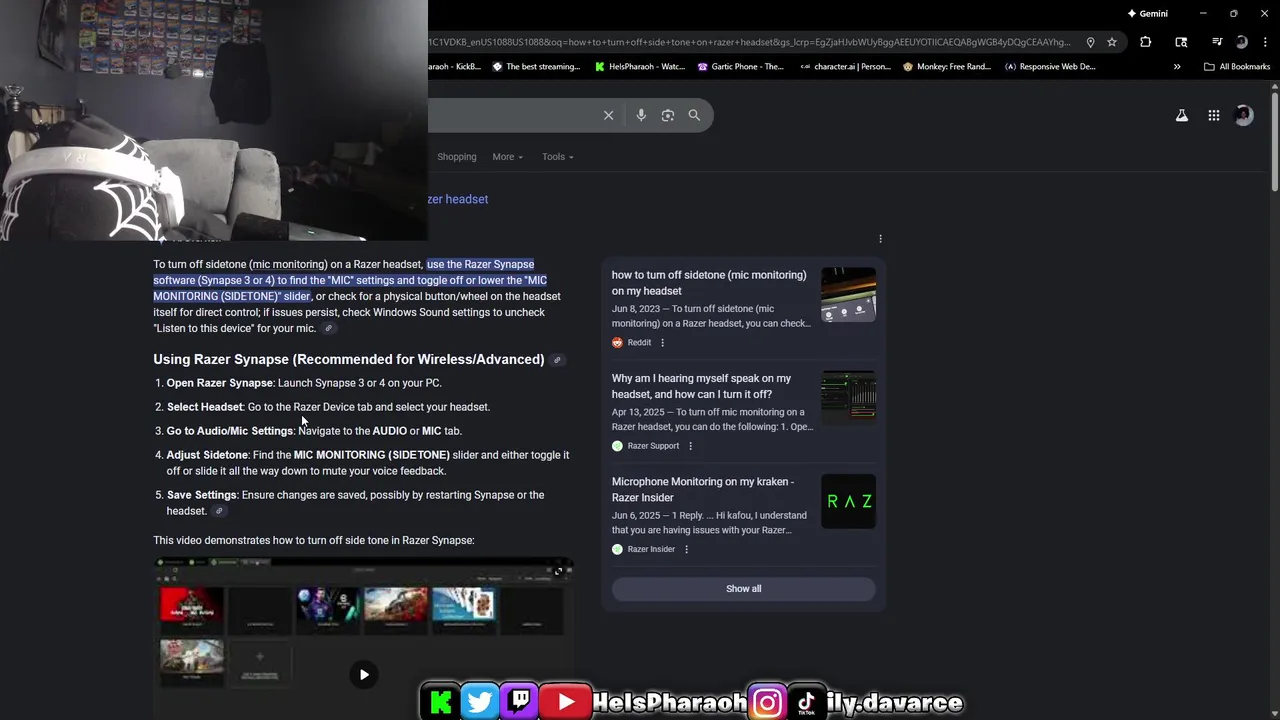Open more options for Reddit source

[x=662, y=343]
